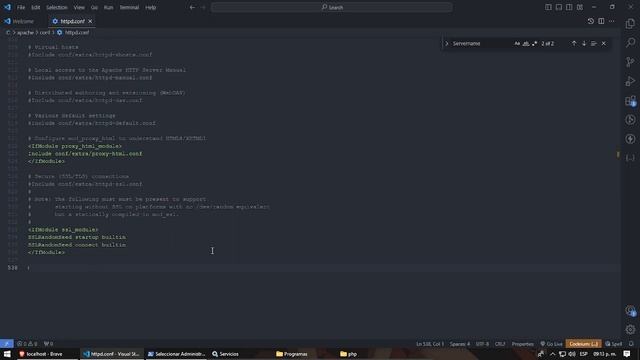Select the conf breadcrumb segment
The height and width of the screenshot is (360, 640).
tap(44, 32)
